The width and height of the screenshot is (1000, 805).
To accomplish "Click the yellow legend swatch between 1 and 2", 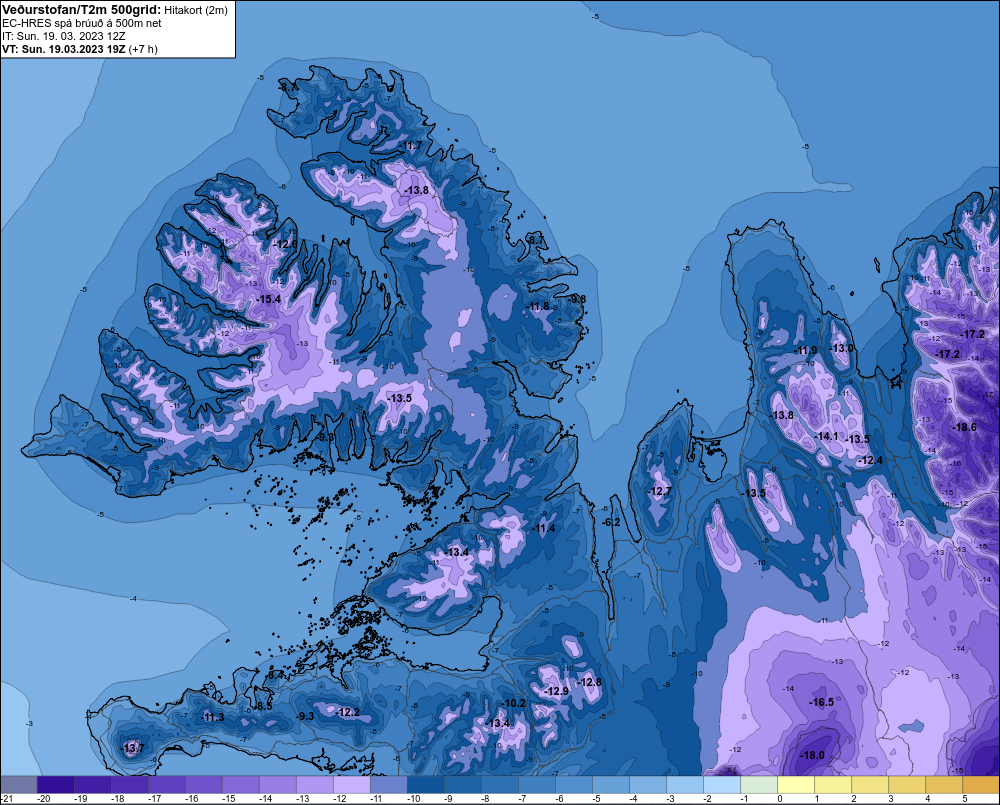I will tap(833, 785).
